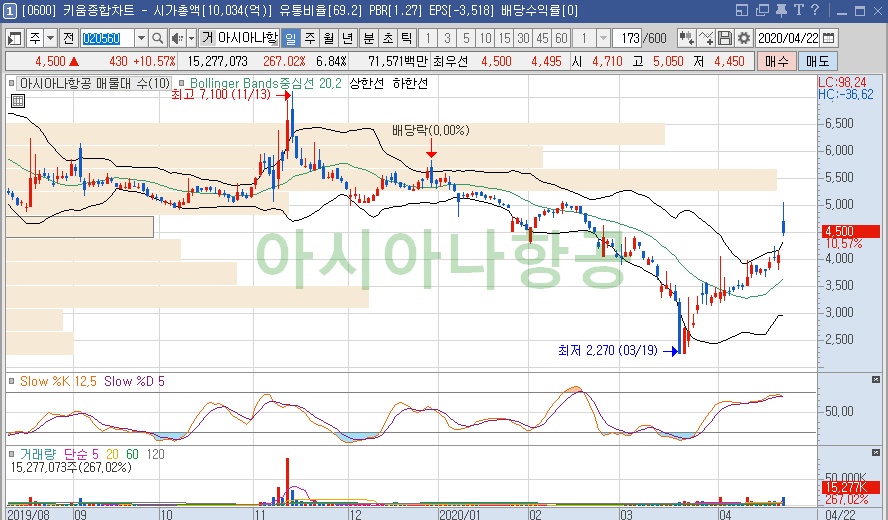Screen dimensions: 888x520
Task: Select the weekly (주) chart period
Action: tap(310, 39)
